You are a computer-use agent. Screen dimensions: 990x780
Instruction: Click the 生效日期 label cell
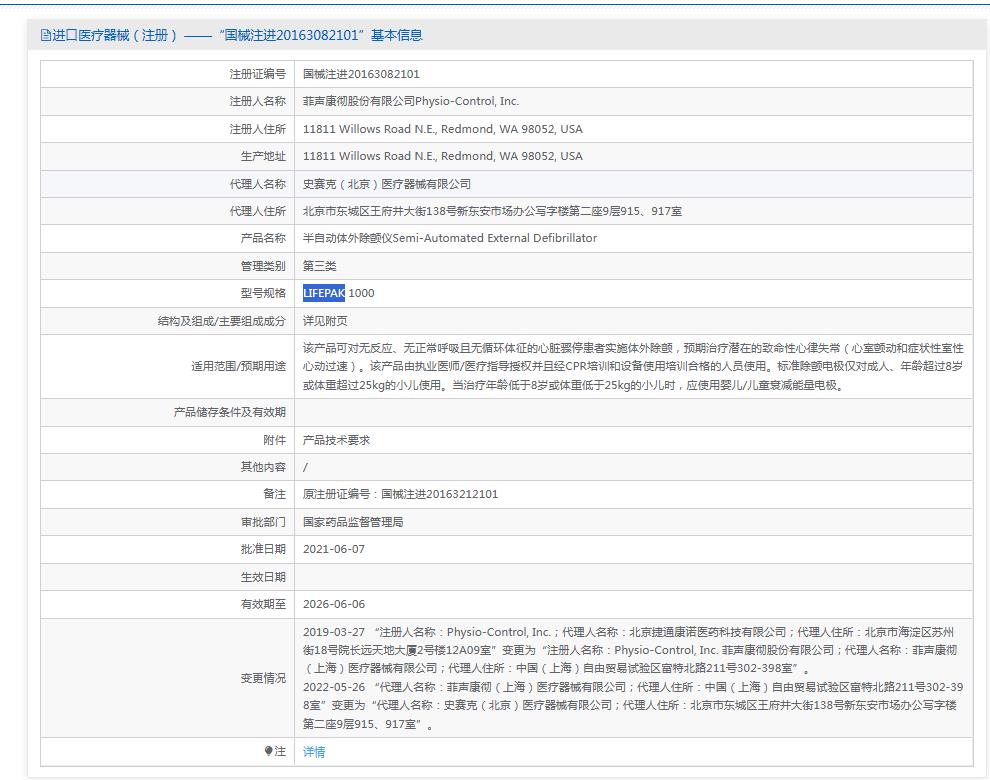click(x=167, y=577)
